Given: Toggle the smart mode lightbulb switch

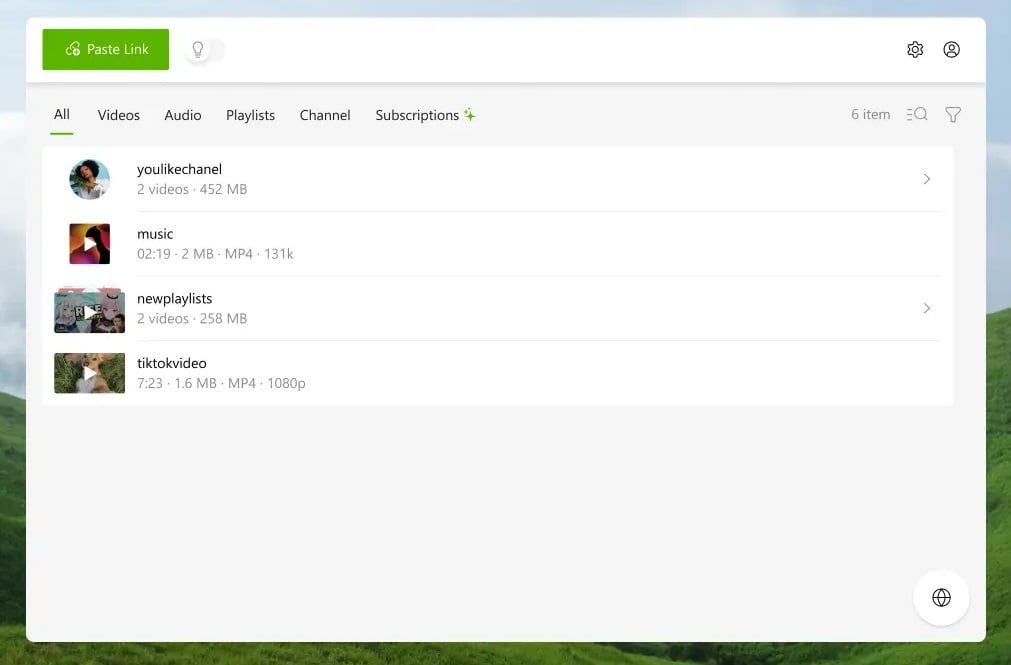Looking at the screenshot, I should click(x=205, y=49).
